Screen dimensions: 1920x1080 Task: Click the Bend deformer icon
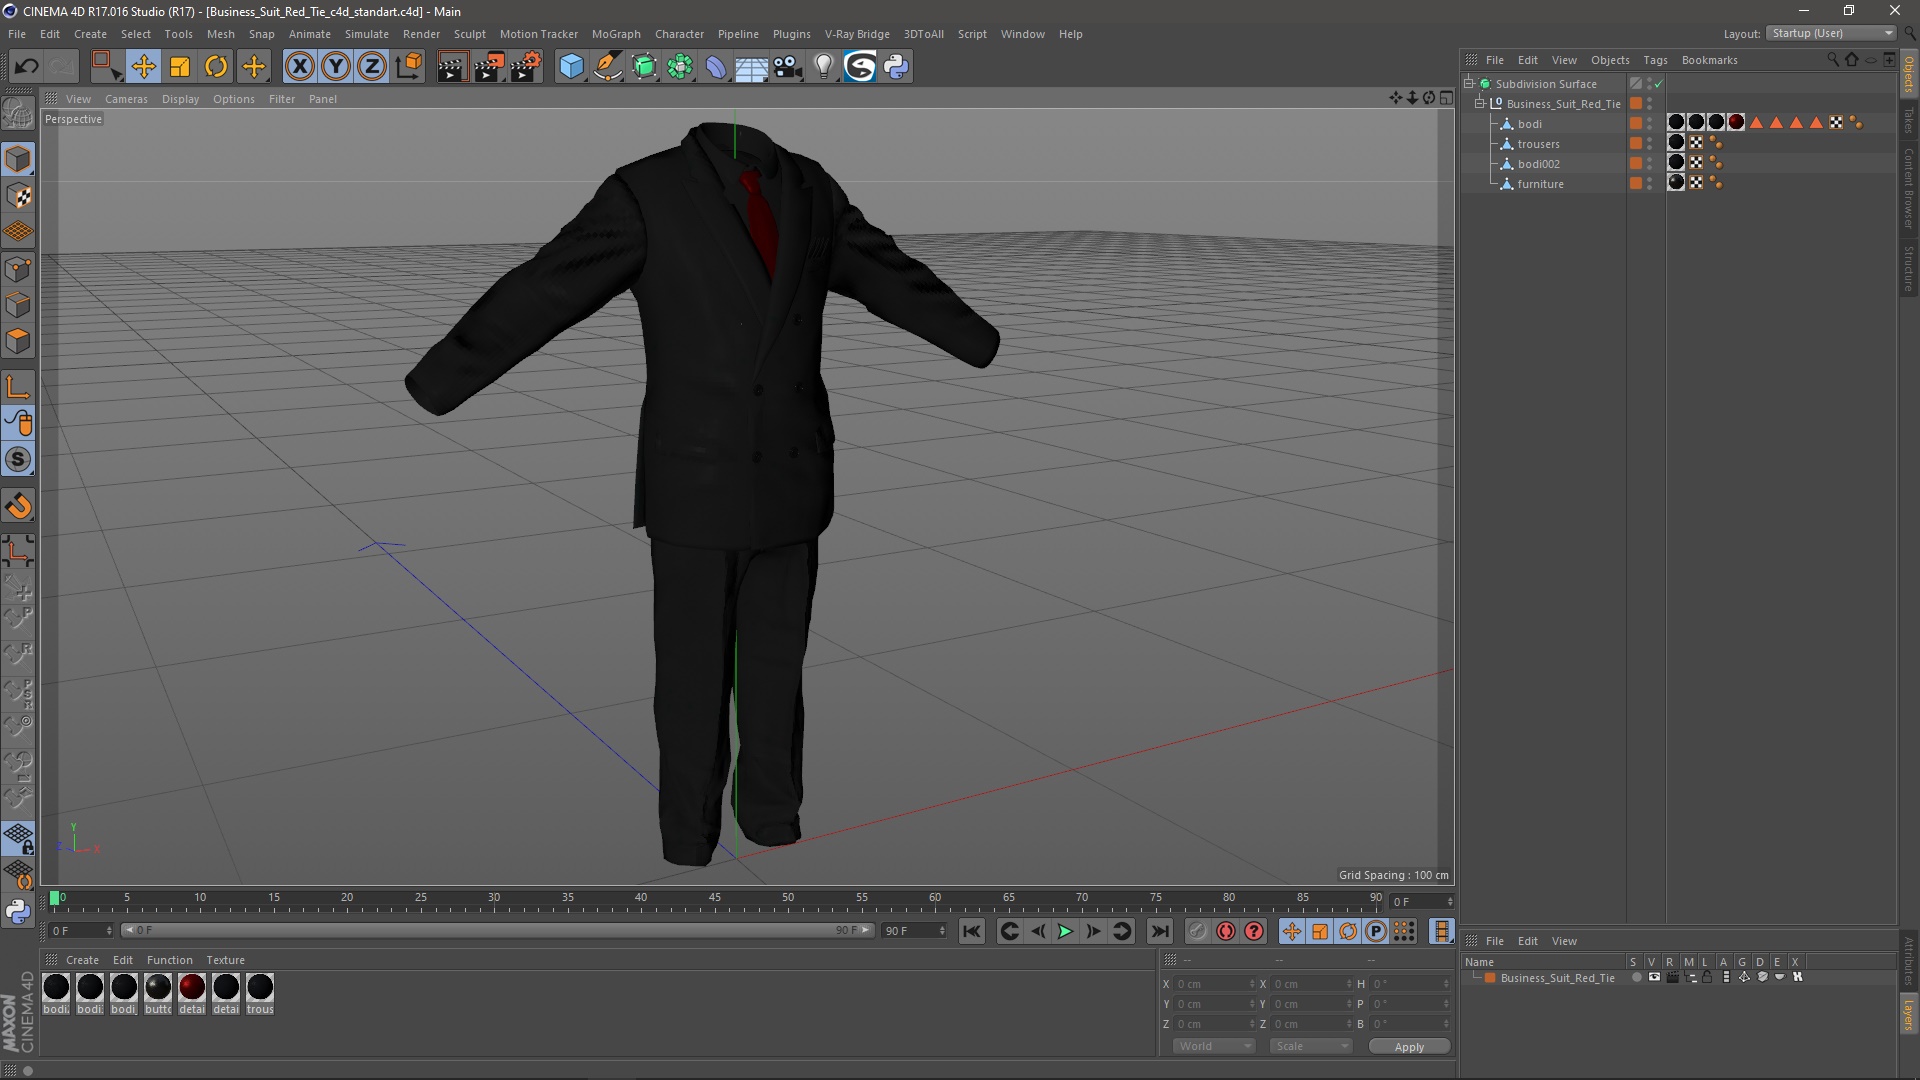[x=716, y=67]
